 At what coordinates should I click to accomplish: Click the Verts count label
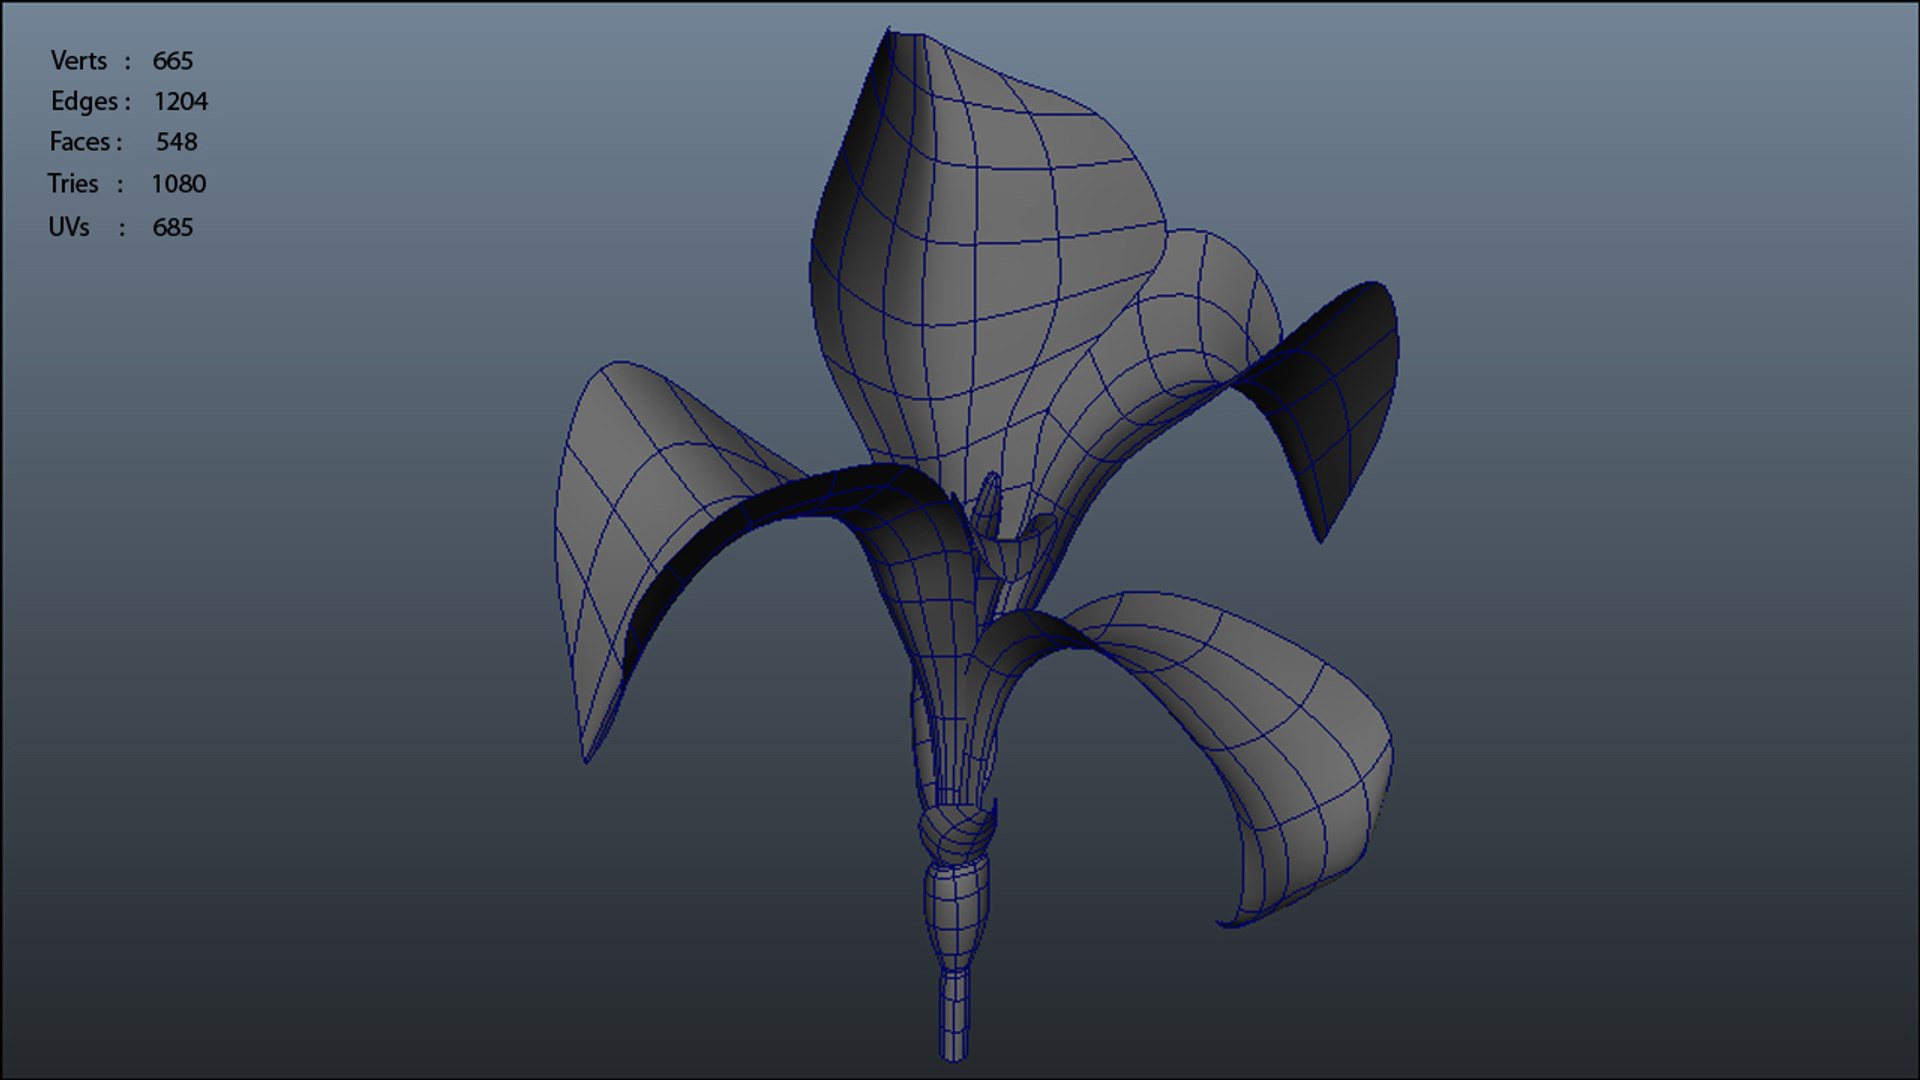pyautogui.click(x=79, y=61)
